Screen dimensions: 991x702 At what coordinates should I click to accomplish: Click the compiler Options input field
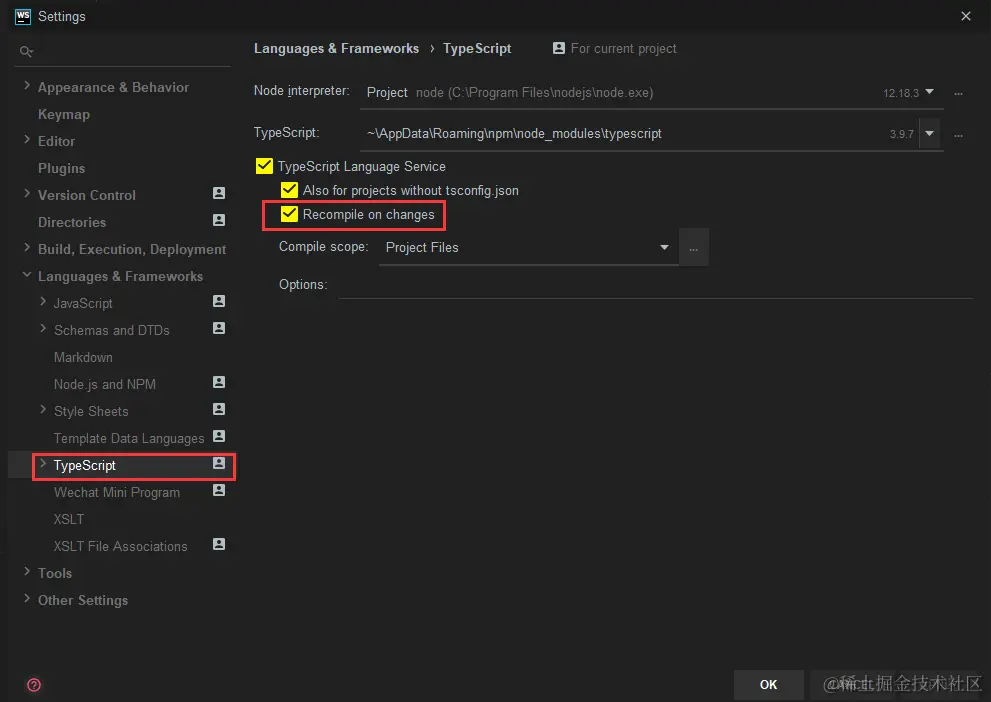[655, 285]
